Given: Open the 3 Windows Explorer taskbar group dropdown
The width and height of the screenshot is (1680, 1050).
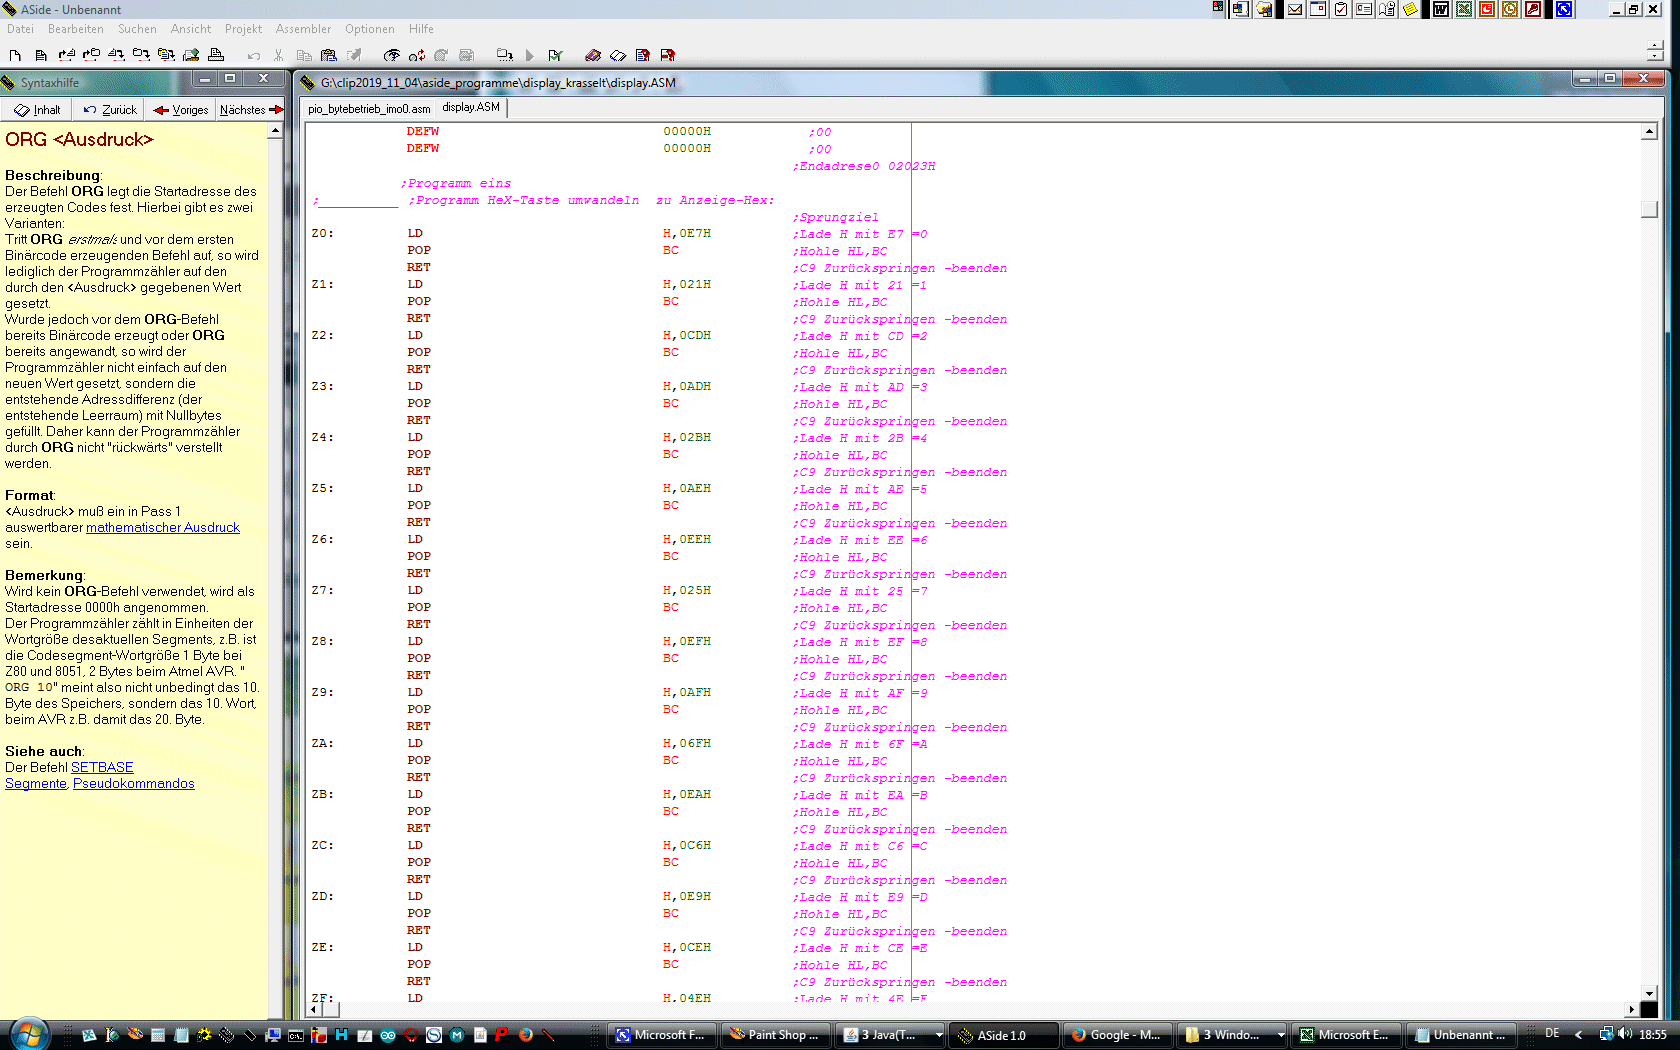Looking at the screenshot, I should click(1280, 1035).
